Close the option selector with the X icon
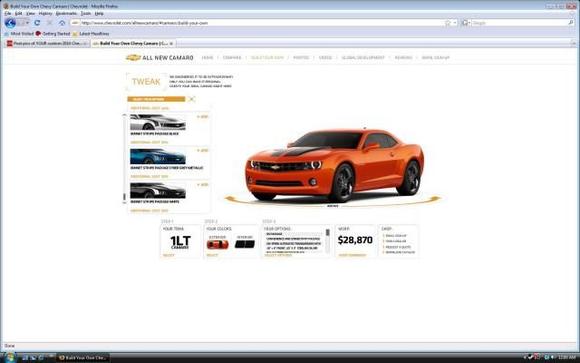Image resolution: width=580 pixels, height=363 pixels. tap(191, 99)
